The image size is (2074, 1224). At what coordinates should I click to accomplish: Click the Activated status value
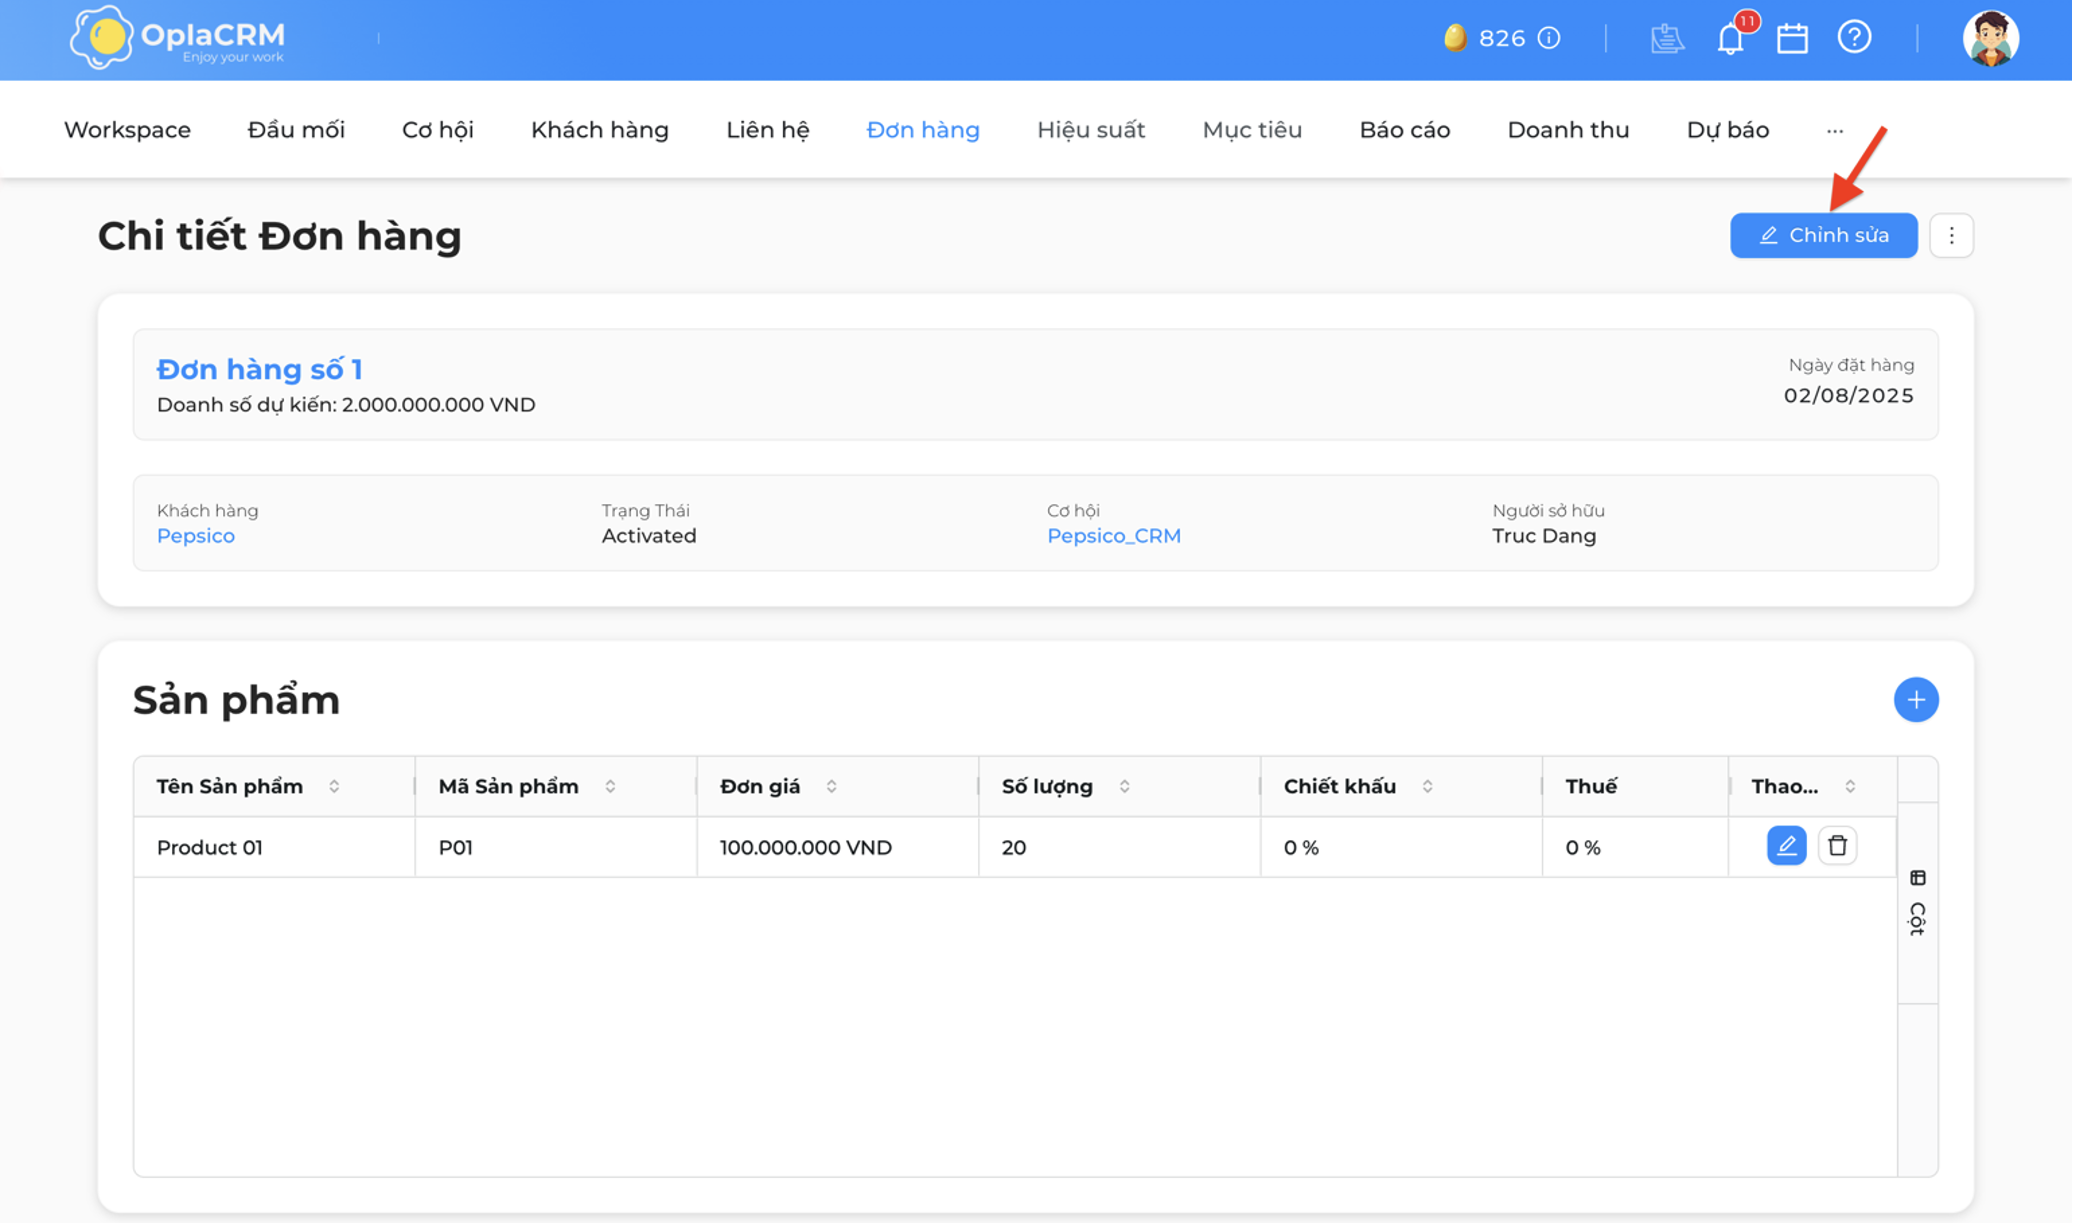click(x=649, y=536)
